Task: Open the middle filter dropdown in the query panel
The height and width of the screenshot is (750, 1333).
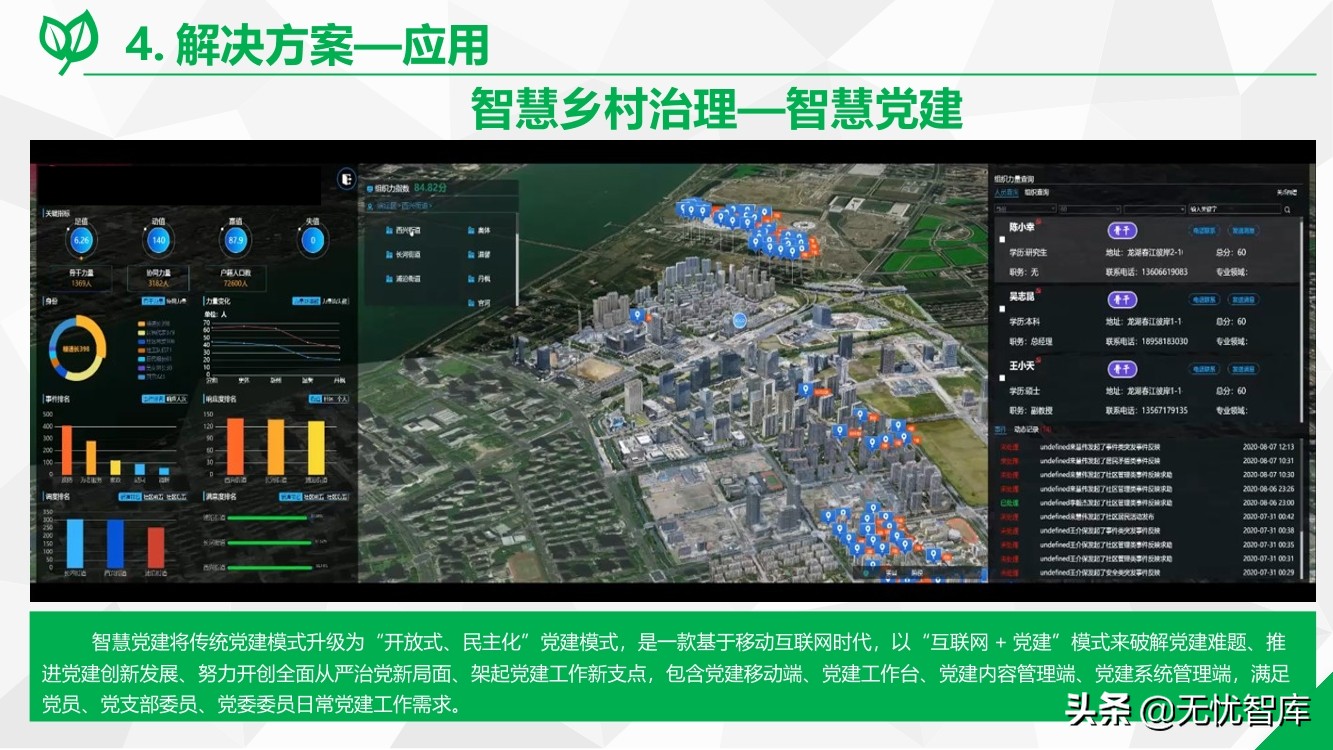Action: pyautogui.click(x=1090, y=209)
